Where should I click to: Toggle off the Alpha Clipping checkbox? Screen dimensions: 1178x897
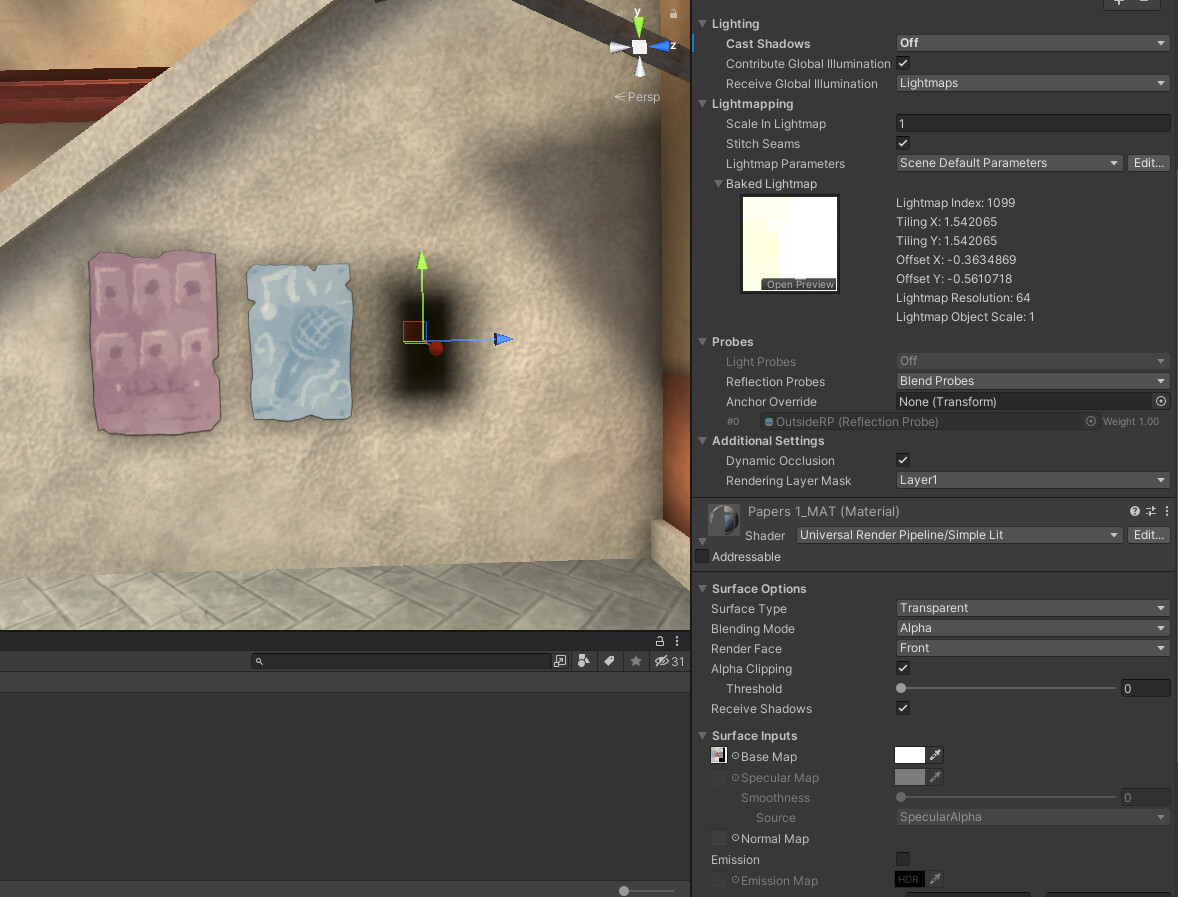[902, 668]
